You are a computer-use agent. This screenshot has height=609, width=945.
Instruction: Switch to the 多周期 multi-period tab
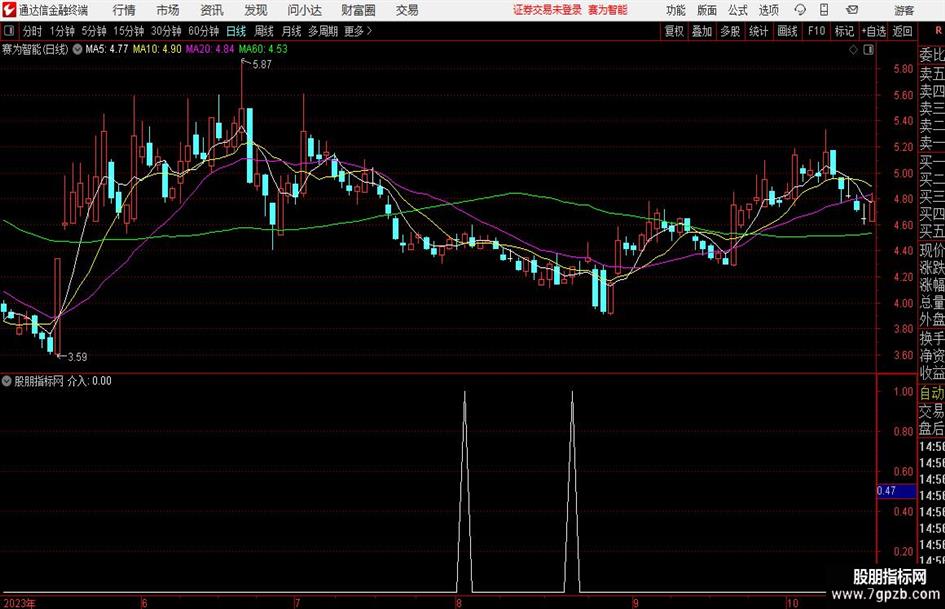coord(323,31)
